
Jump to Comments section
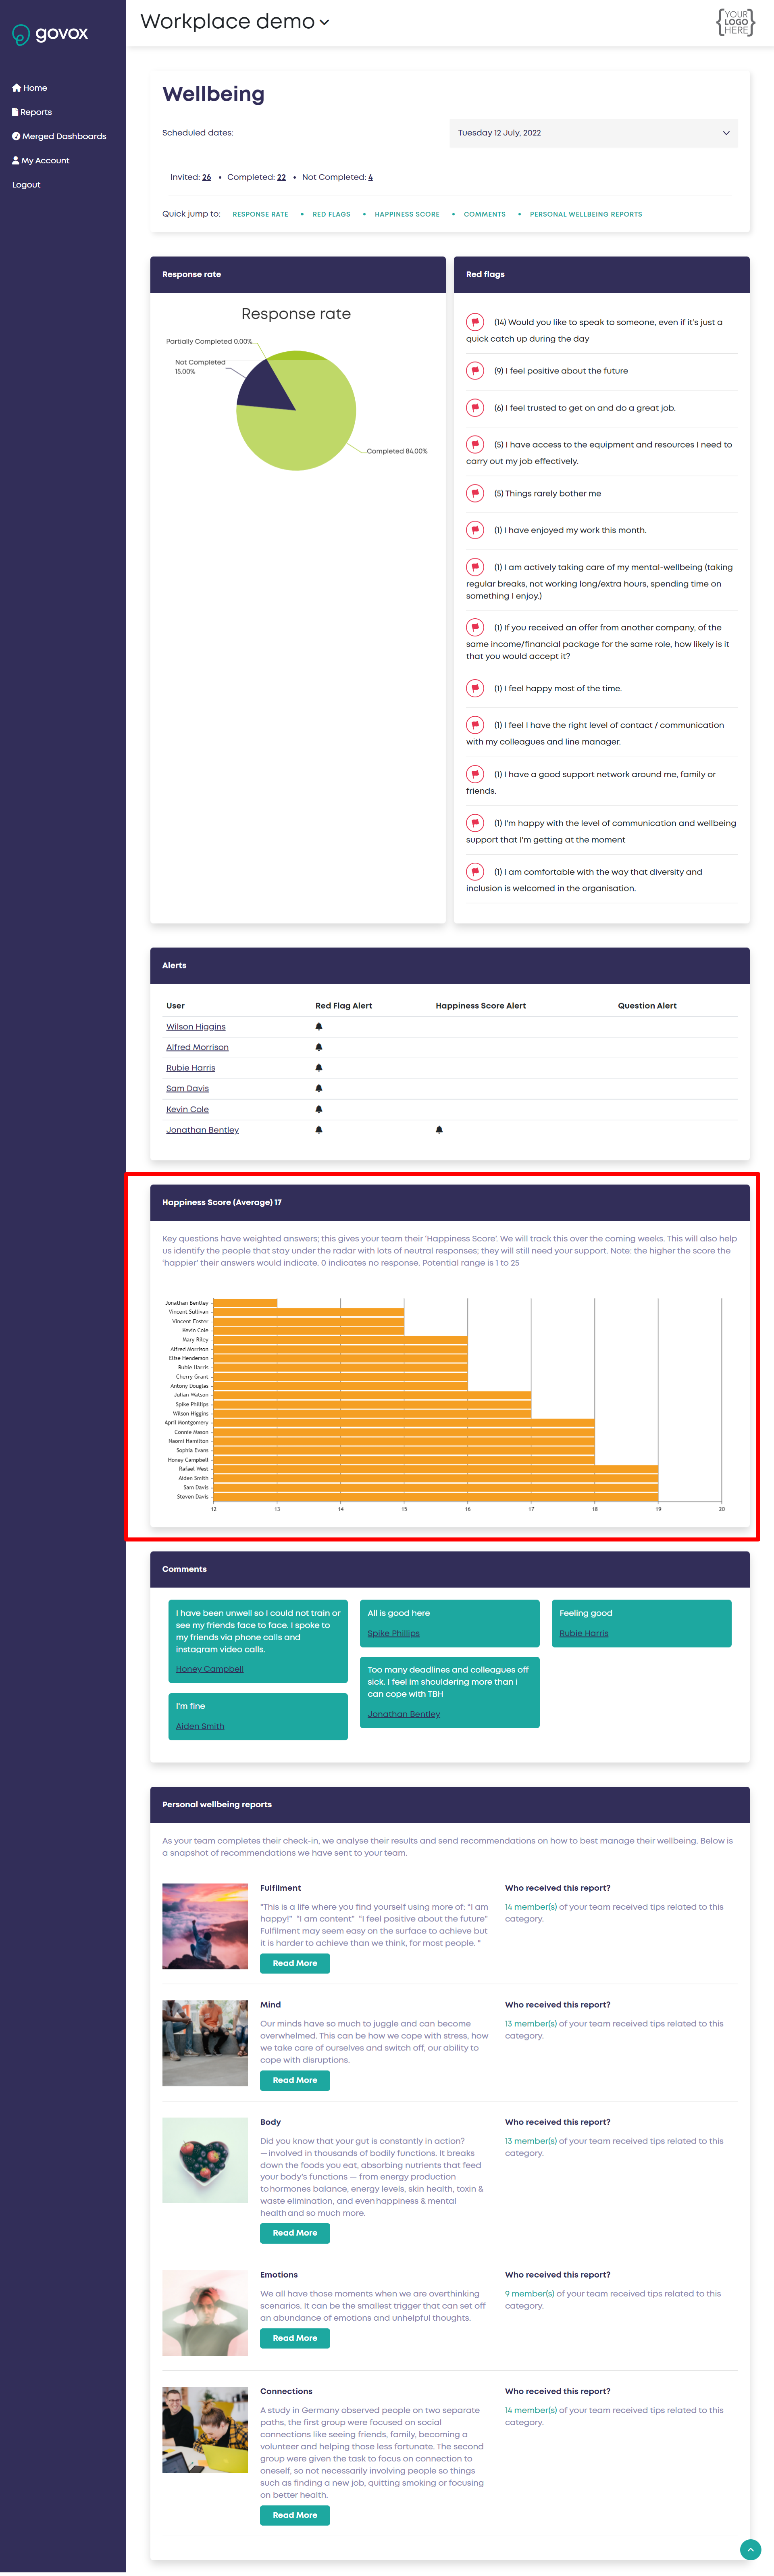[484, 214]
